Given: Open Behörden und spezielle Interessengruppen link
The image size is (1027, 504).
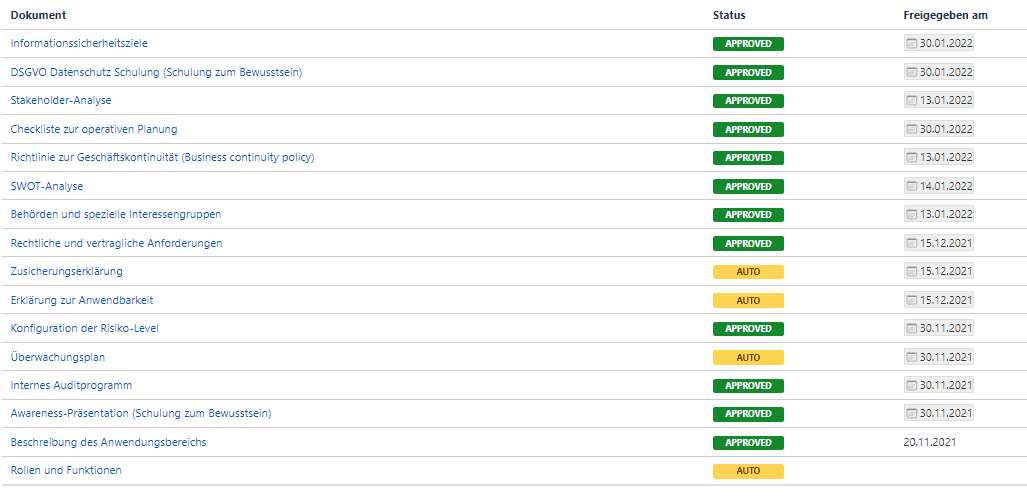Looking at the screenshot, I should click(x=116, y=214).
